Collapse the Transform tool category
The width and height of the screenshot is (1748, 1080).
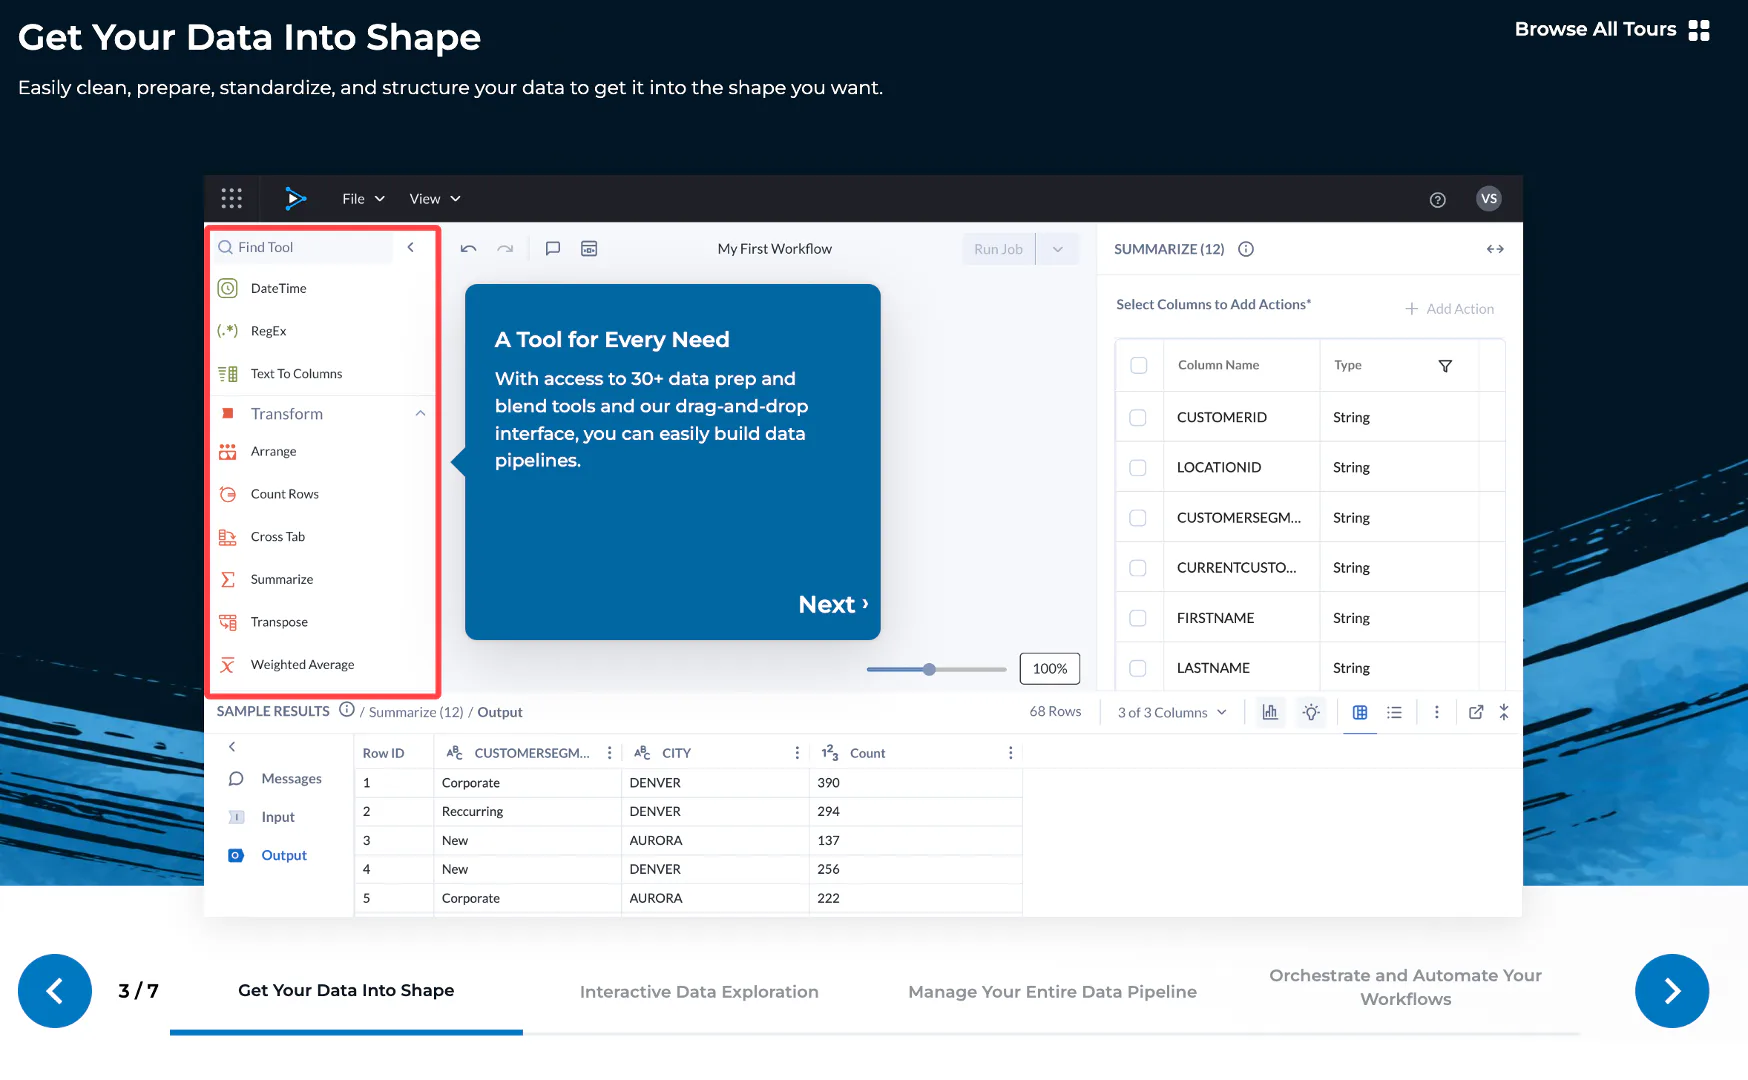point(421,414)
